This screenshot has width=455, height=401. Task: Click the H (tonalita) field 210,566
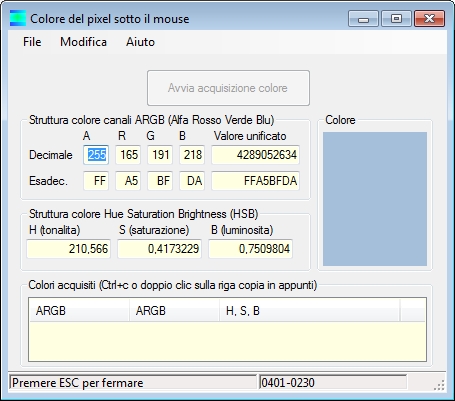68,249
